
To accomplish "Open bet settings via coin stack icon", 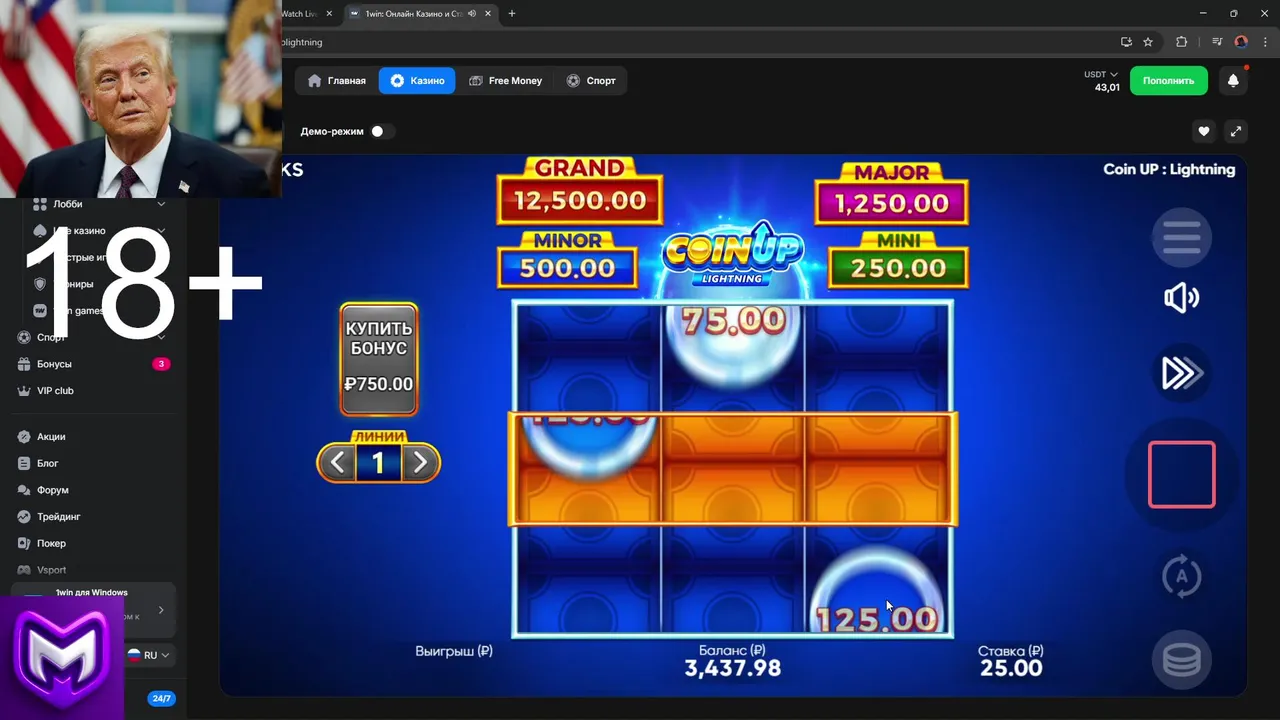I will [x=1181, y=661].
